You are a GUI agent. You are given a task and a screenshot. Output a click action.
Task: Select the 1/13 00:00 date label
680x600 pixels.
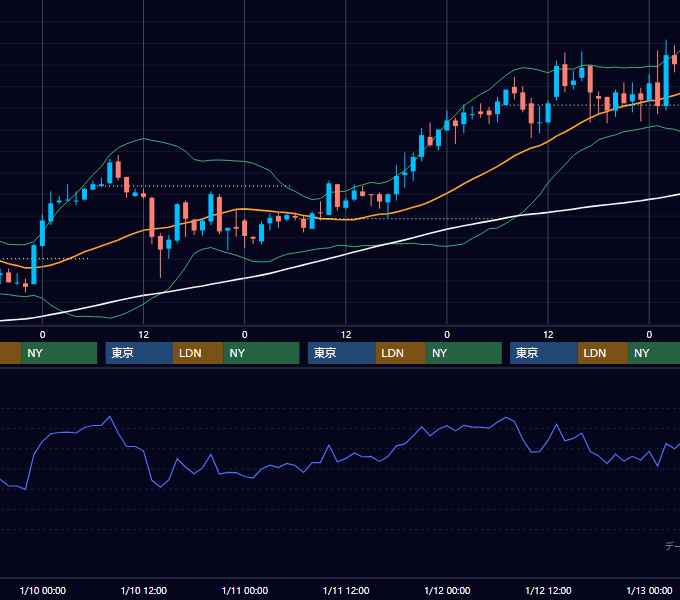coord(649,590)
